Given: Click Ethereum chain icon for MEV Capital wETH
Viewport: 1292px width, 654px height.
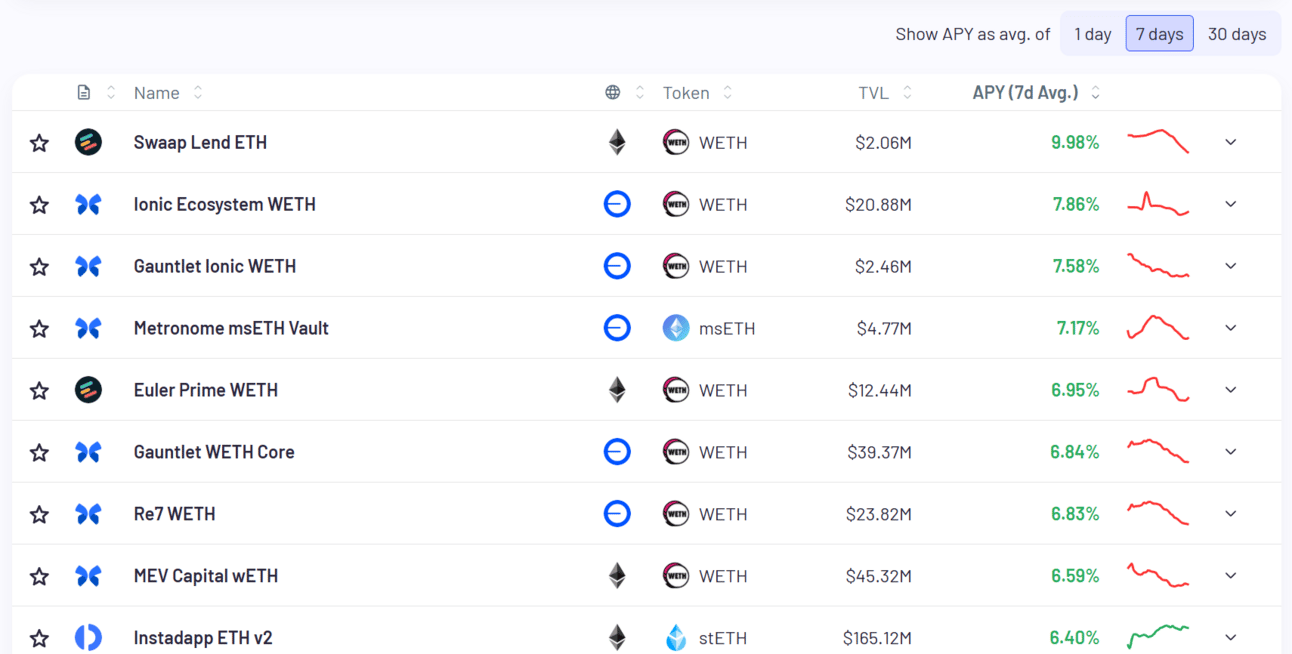Looking at the screenshot, I should pyautogui.click(x=617, y=576).
